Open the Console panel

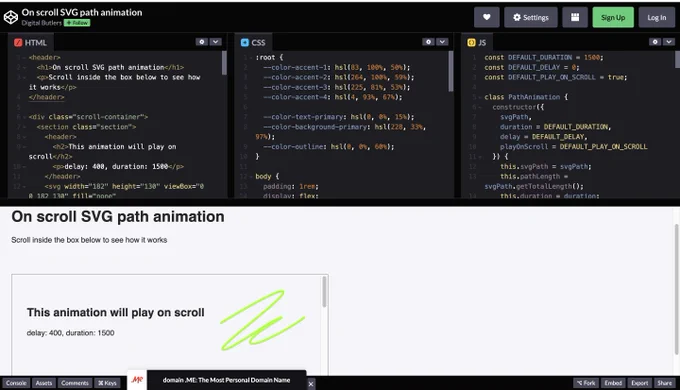click(x=16, y=383)
